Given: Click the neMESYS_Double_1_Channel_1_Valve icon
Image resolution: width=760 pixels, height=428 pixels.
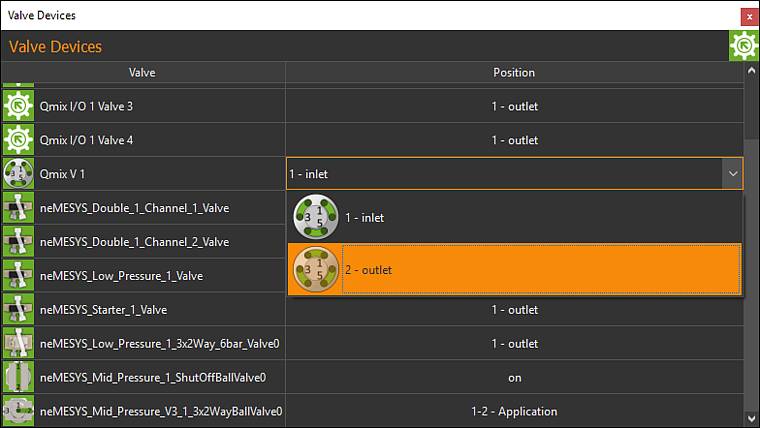Looking at the screenshot, I should 18,208.
